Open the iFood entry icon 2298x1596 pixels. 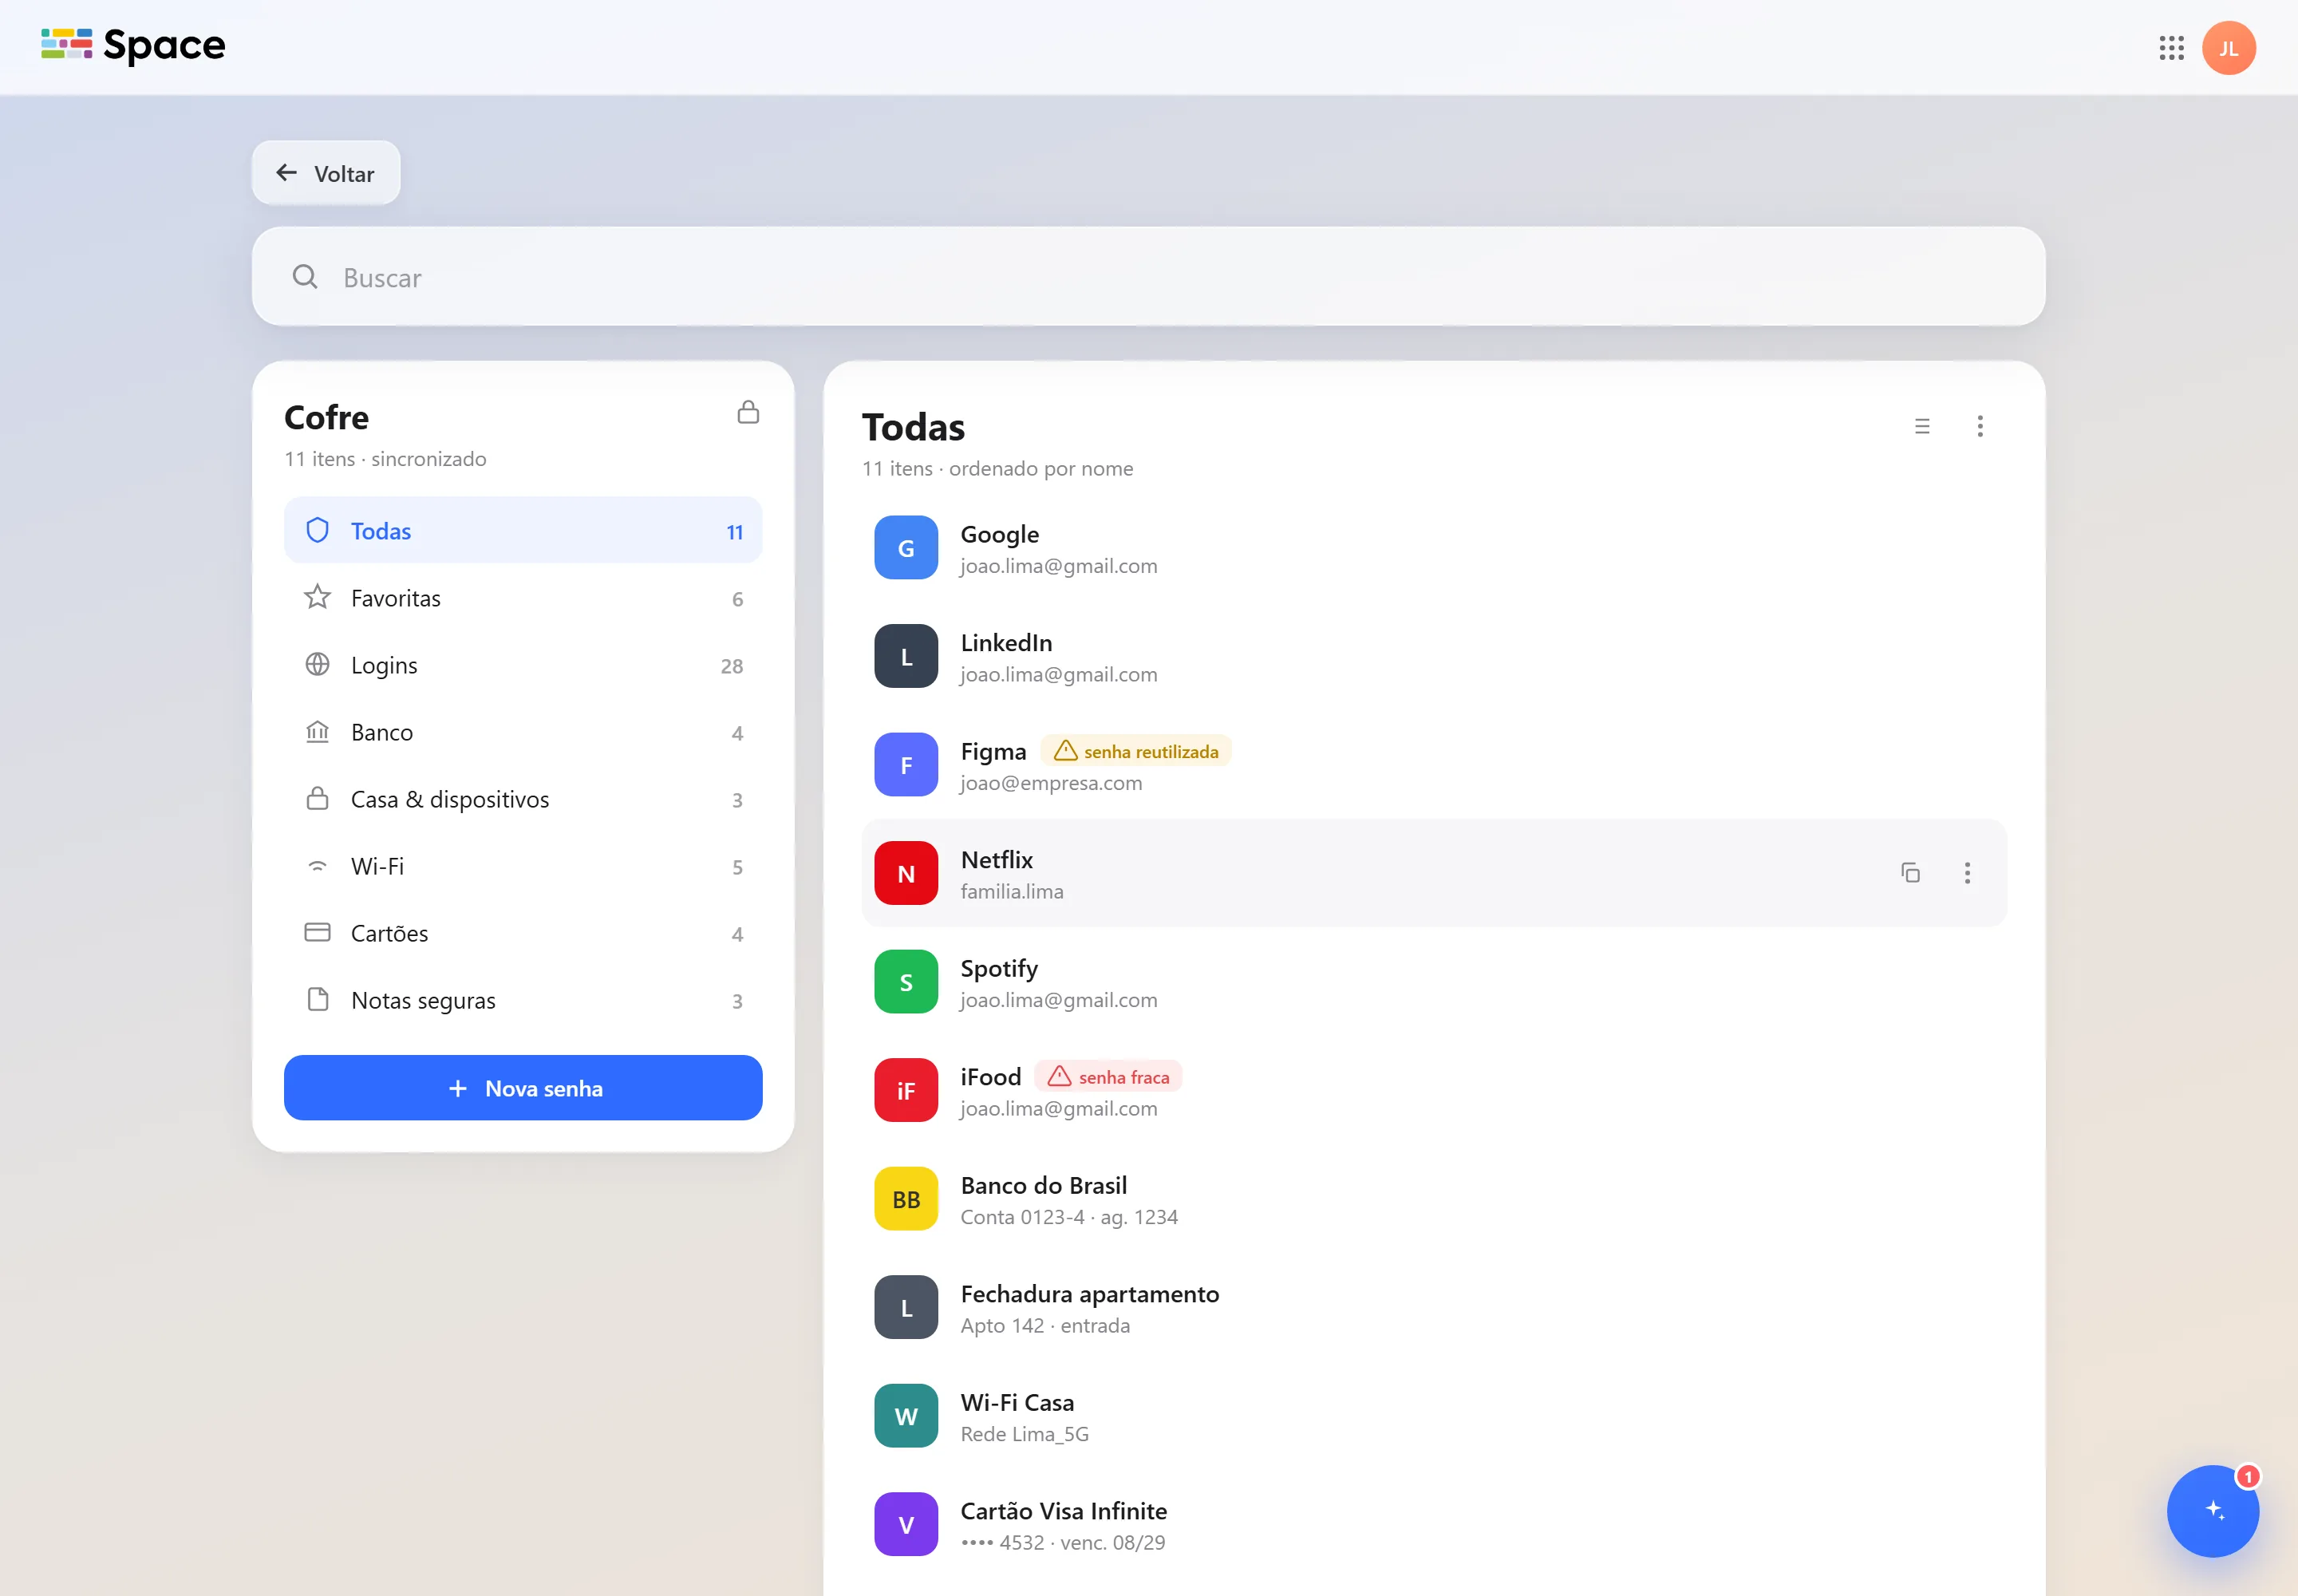coord(906,1090)
